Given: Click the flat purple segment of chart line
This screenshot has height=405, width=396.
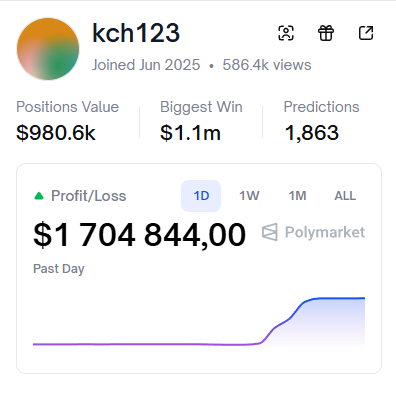Looking at the screenshot, I should 147,344.
